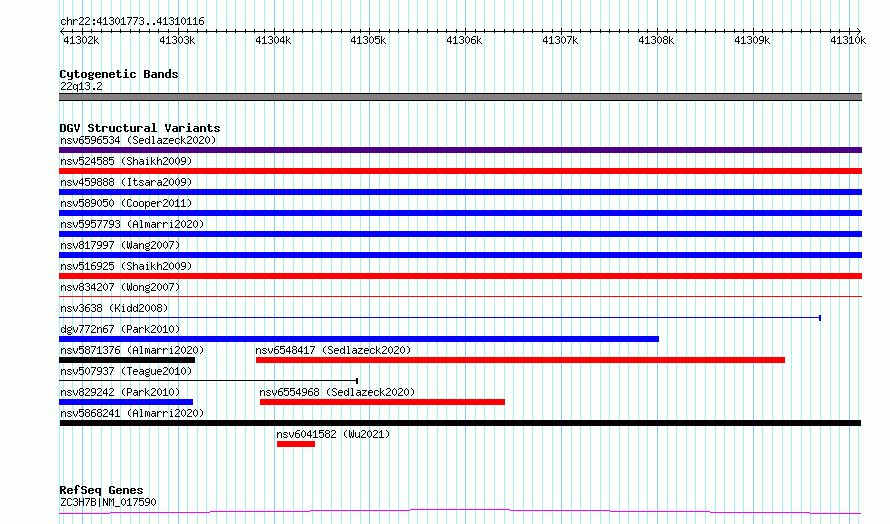Viewport: 890px width, 524px height.
Task: Click the 41309k ruler tick label
Action: pyautogui.click(x=752, y=40)
